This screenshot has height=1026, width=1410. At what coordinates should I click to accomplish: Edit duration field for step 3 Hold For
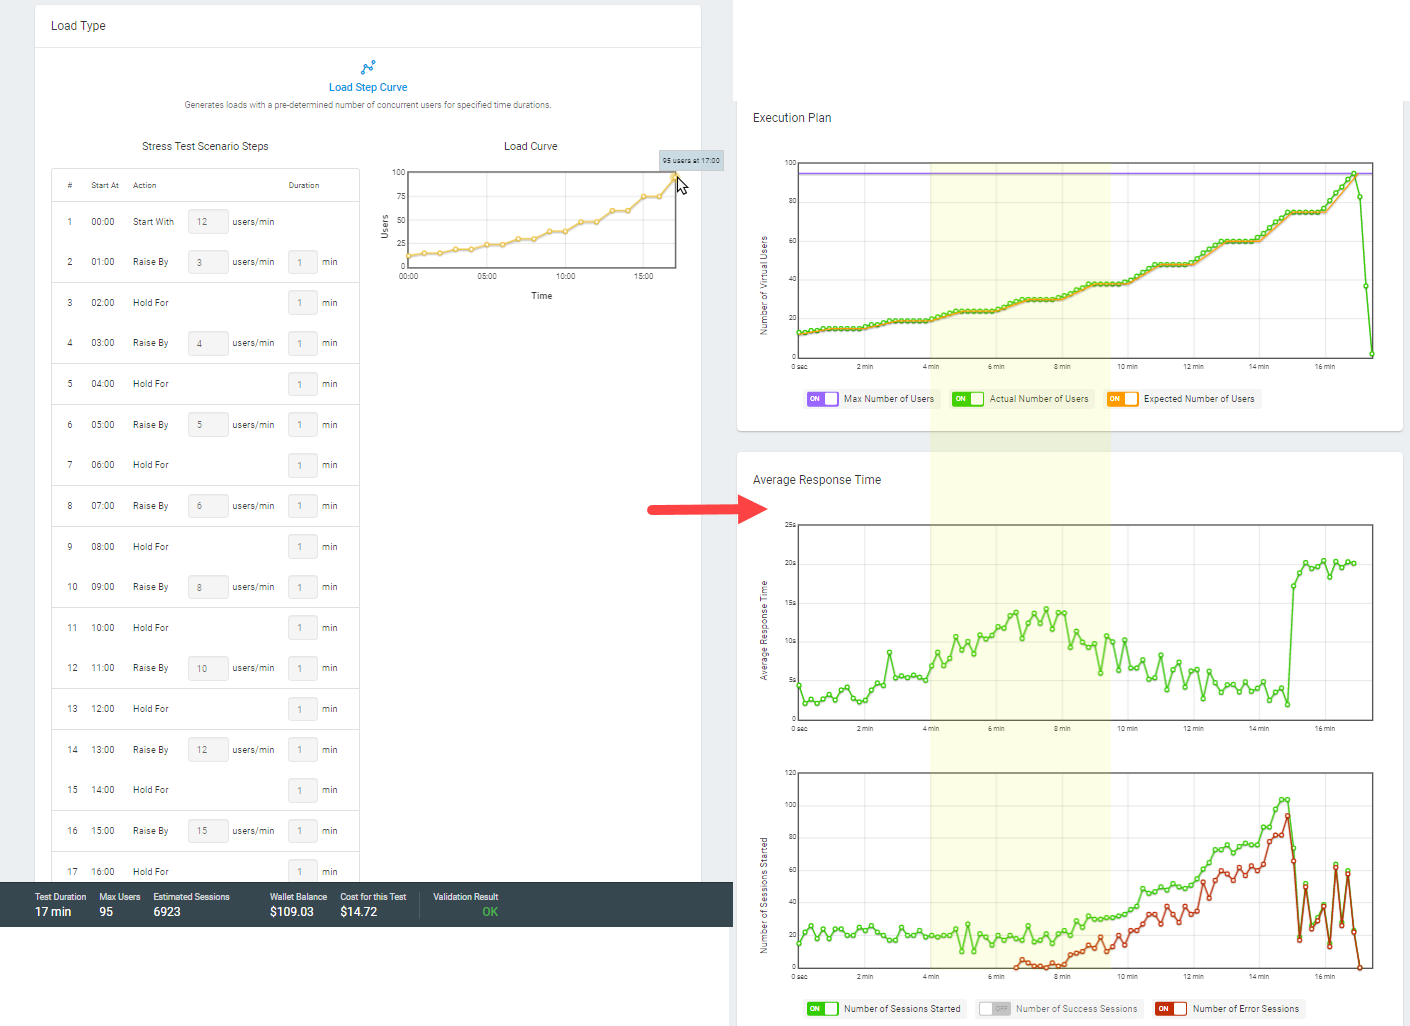[302, 303]
